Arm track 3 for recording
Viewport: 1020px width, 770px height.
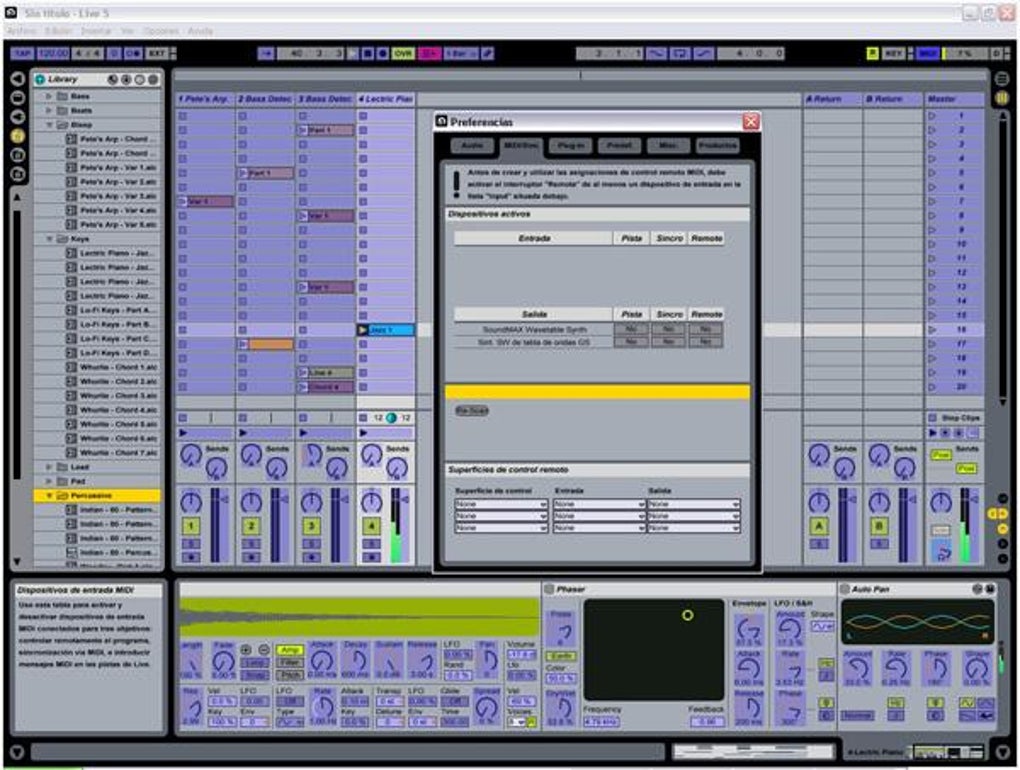click(311, 557)
